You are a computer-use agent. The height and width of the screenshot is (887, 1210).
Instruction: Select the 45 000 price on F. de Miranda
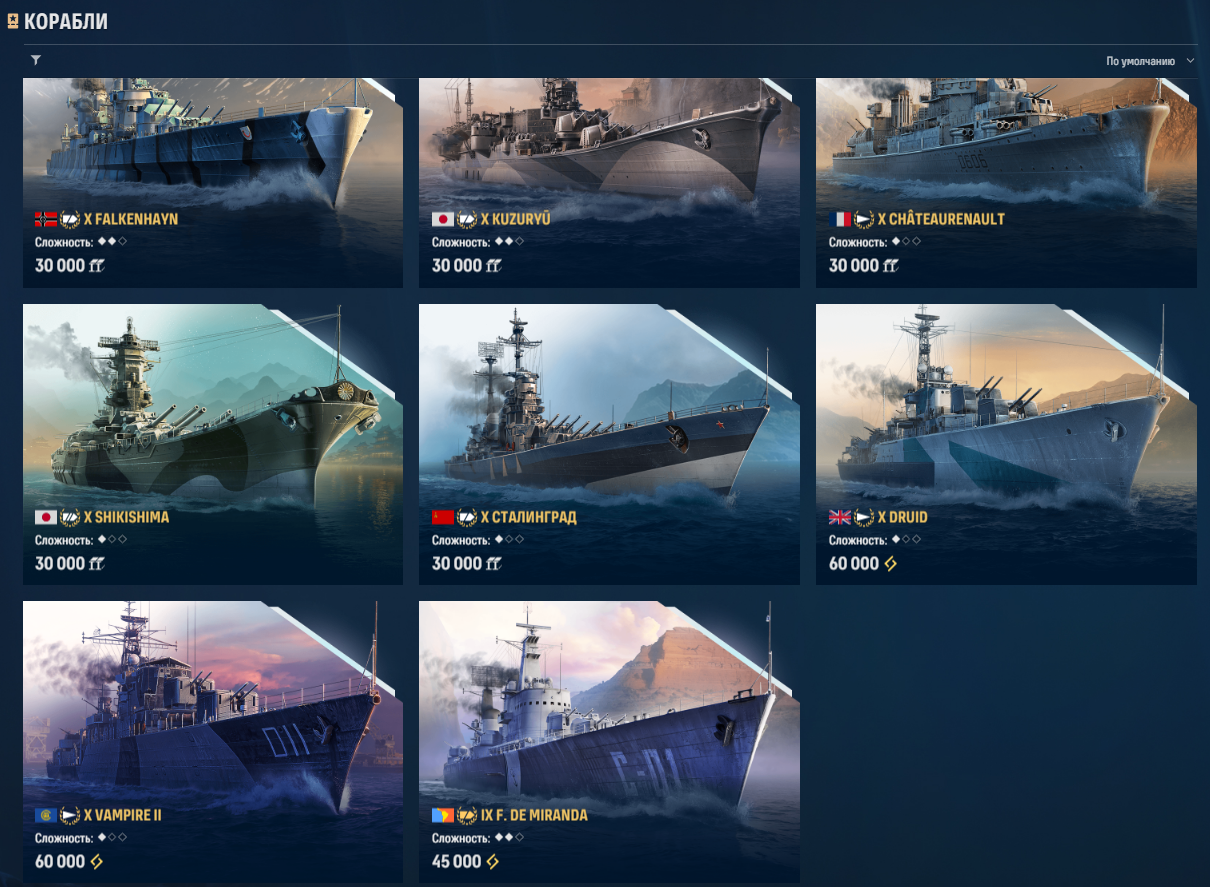point(457,861)
